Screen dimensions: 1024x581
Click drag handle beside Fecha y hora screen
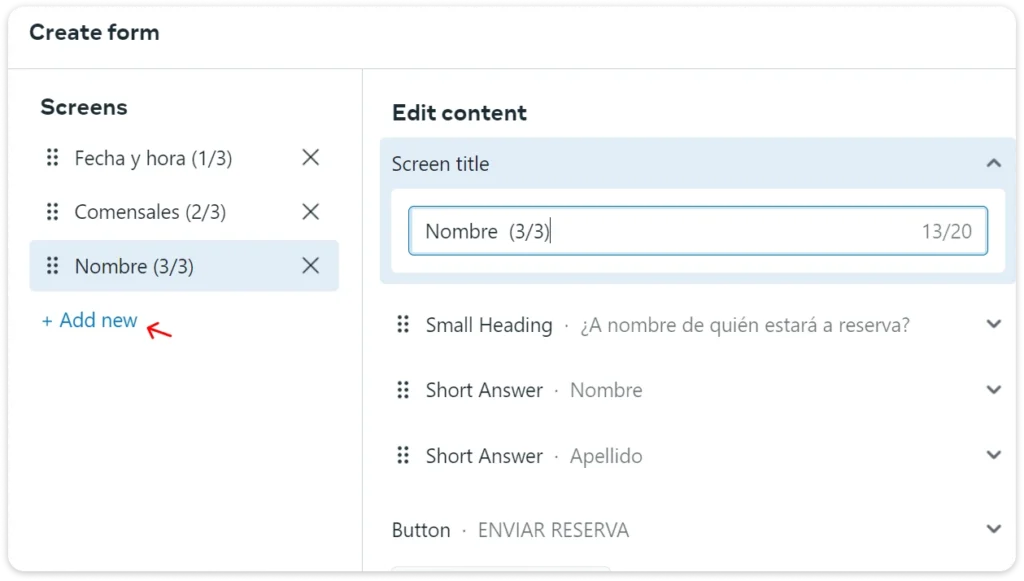coord(53,158)
